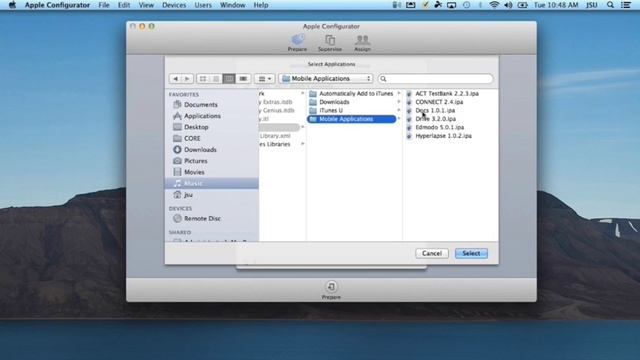Open the arrange-by dropdown
Viewport: 640px width, 360px height.
click(x=264, y=78)
